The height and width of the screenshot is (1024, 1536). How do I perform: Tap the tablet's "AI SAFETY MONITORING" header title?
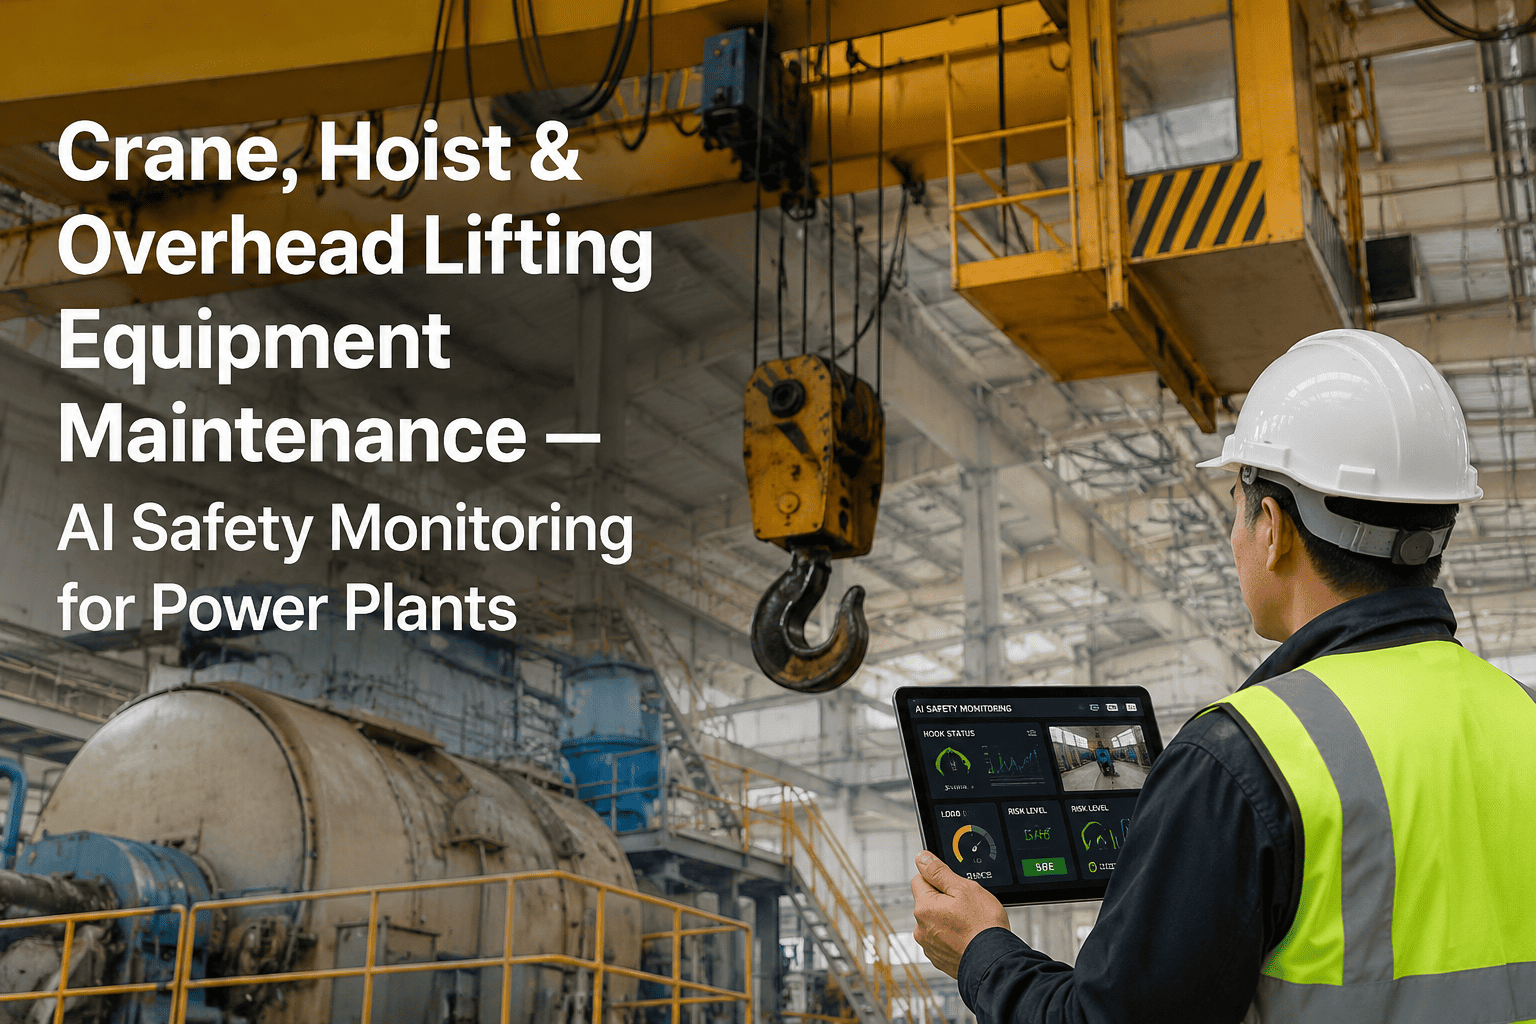(963, 708)
